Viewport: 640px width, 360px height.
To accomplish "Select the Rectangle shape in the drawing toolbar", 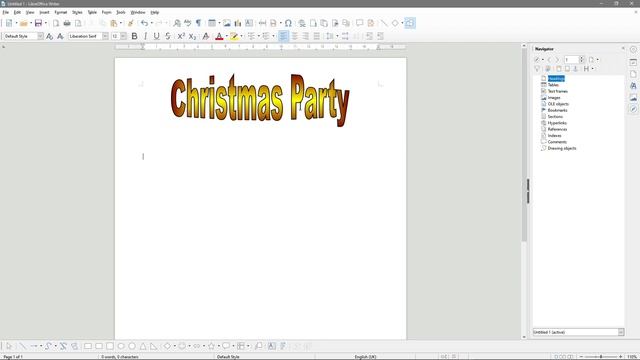I will (x=88, y=346).
